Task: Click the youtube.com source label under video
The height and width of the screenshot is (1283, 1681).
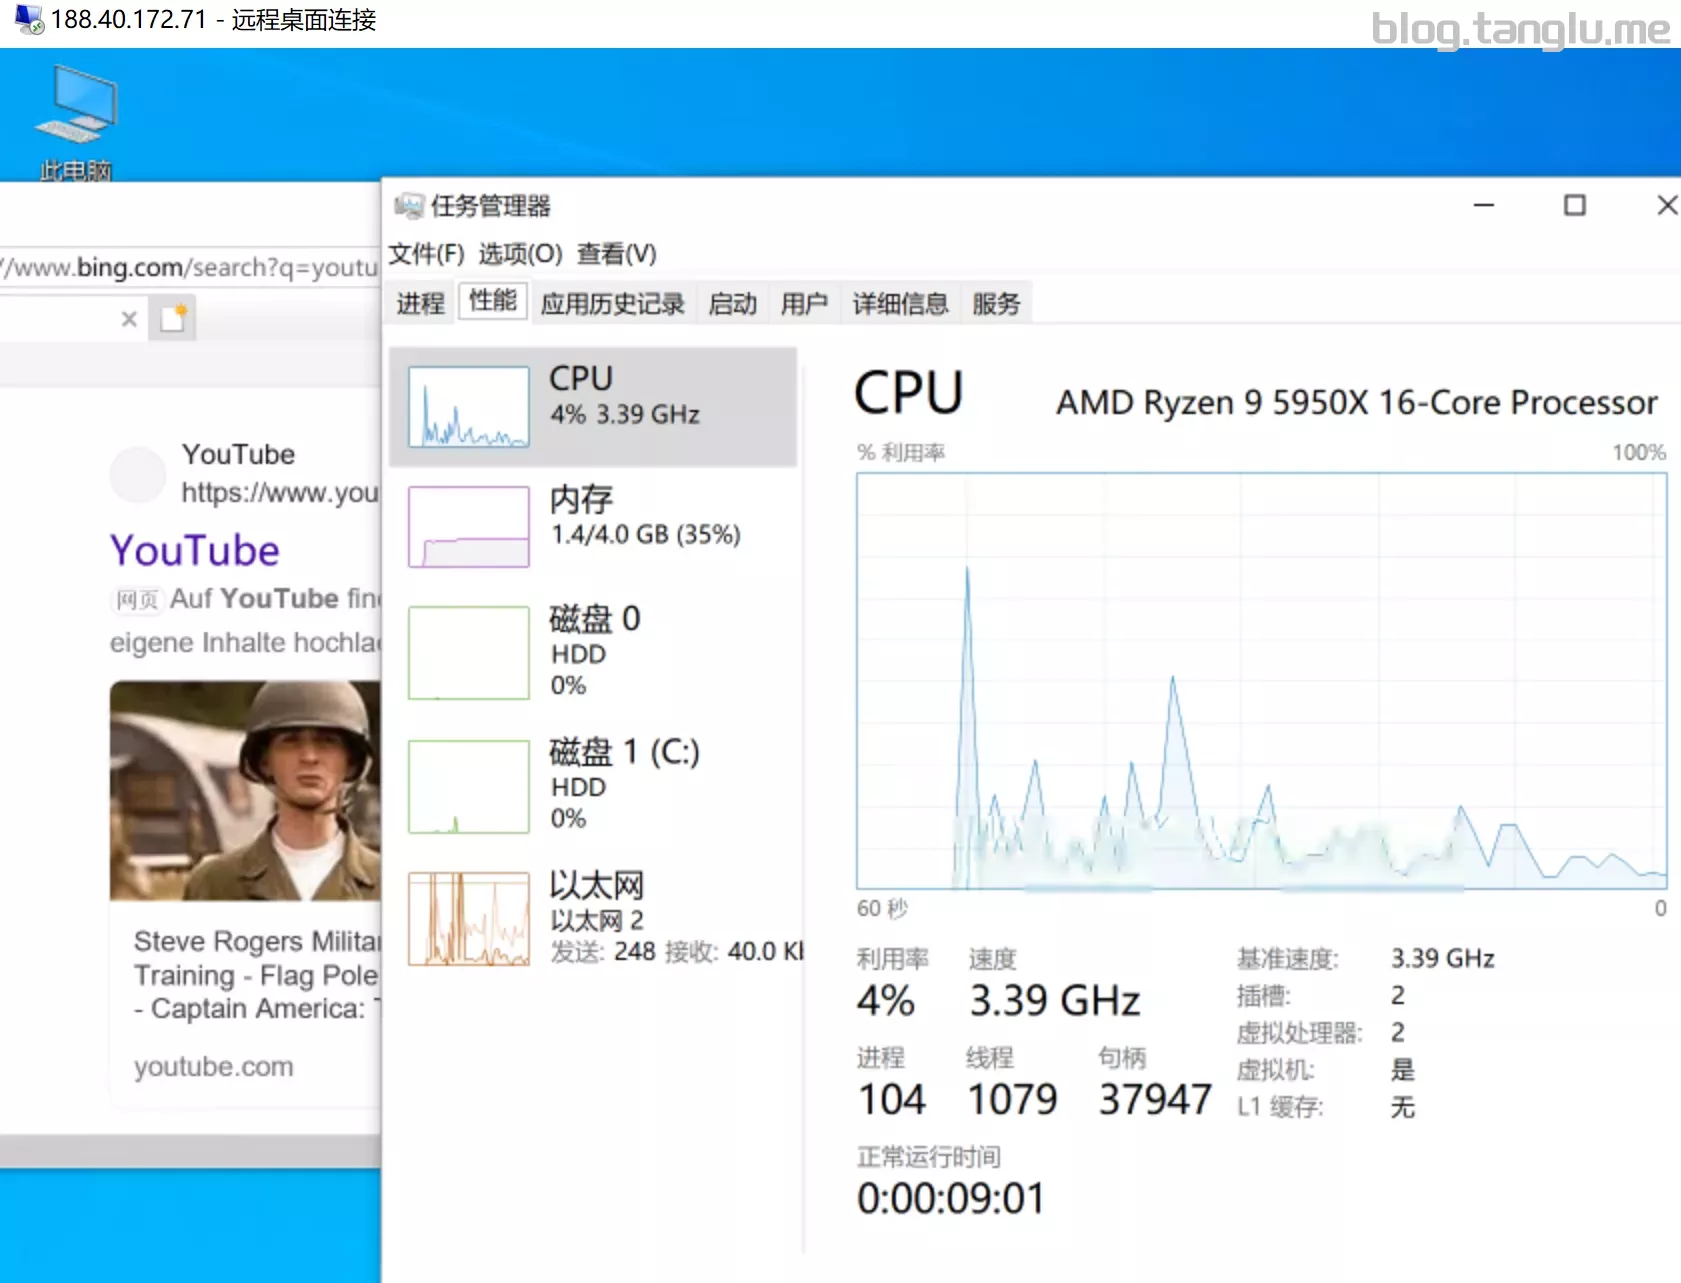Action: click(214, 1067)
